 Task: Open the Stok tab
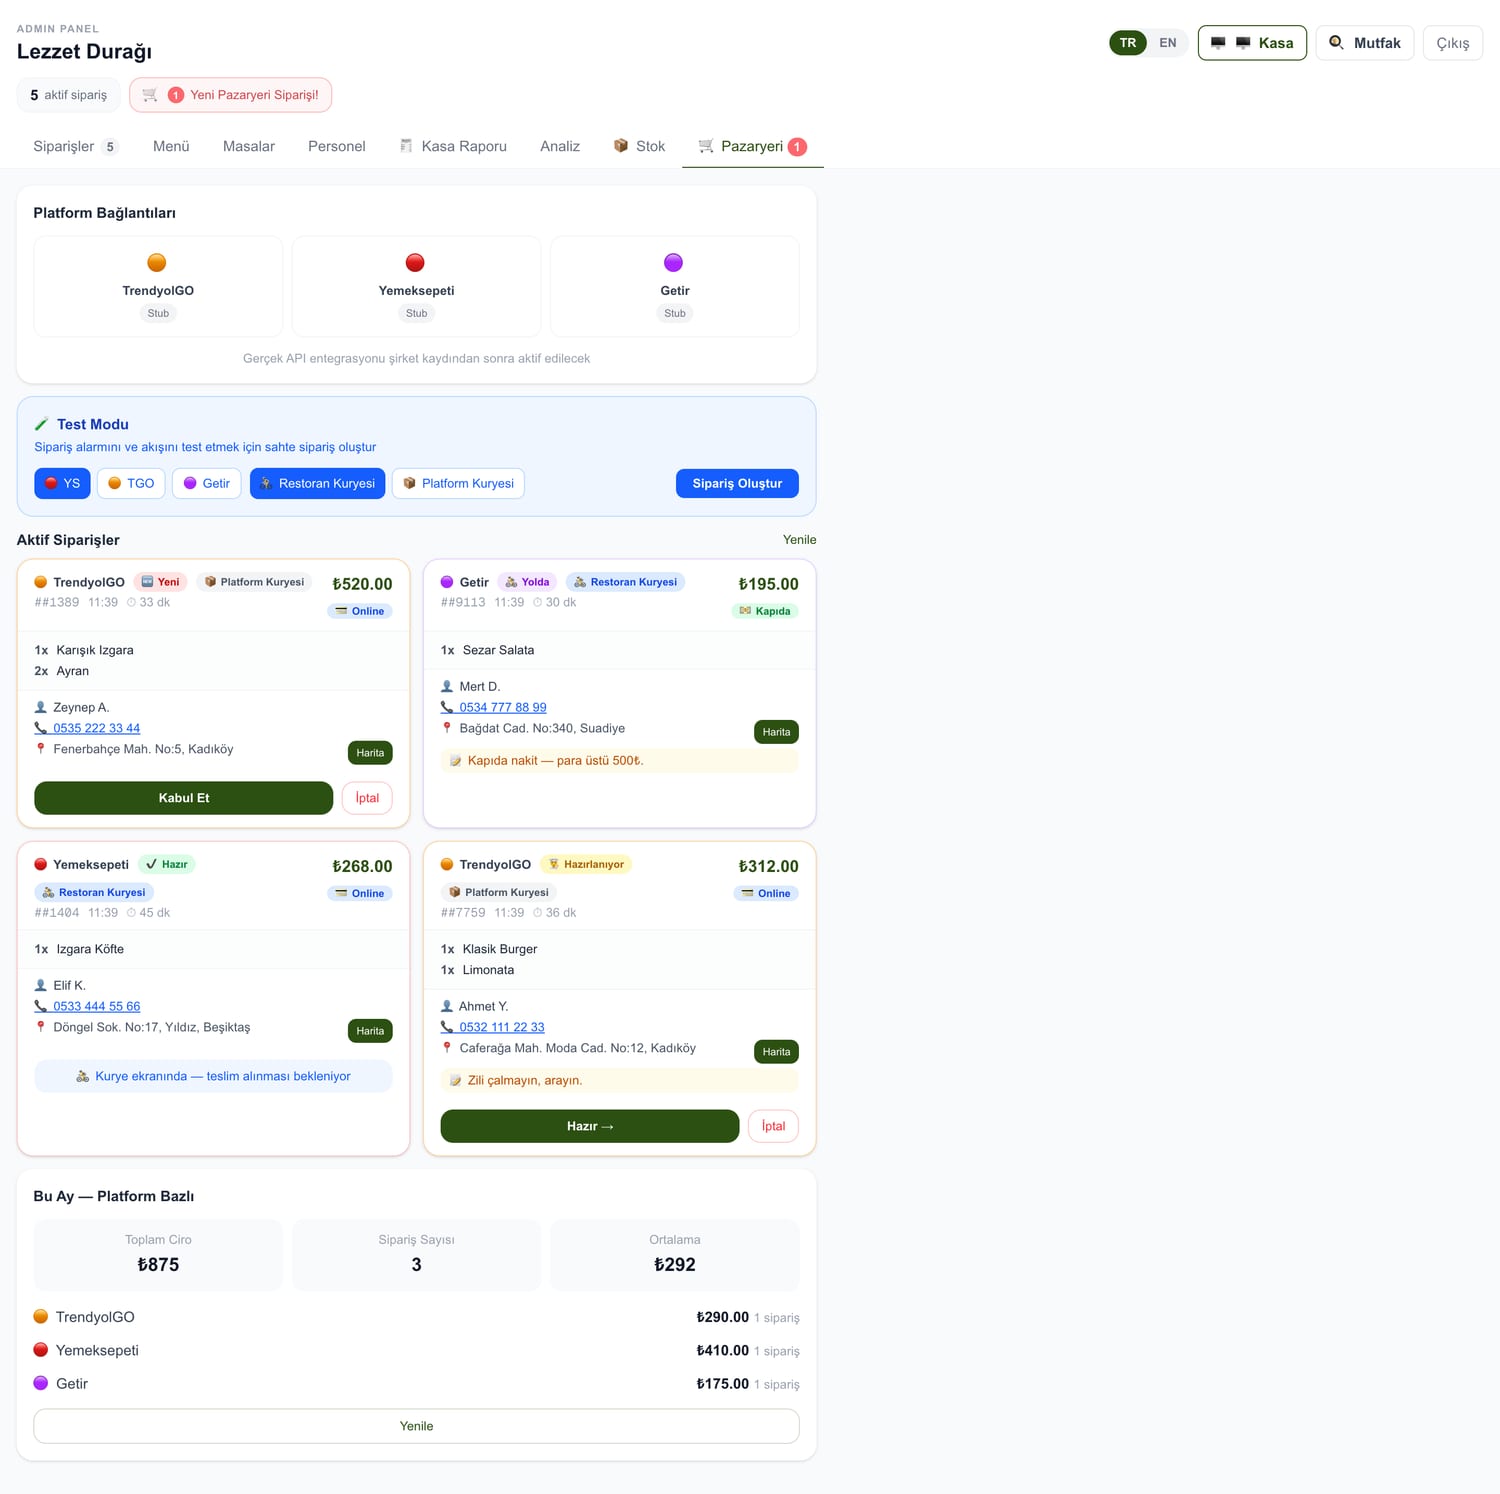[x=639, y=146]
